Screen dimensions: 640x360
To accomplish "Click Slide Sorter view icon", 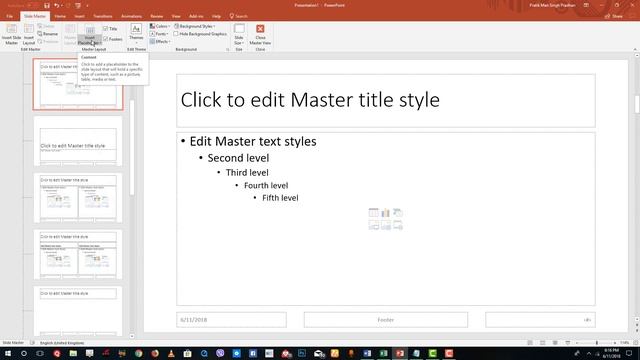I will click(x=542, y=343).
